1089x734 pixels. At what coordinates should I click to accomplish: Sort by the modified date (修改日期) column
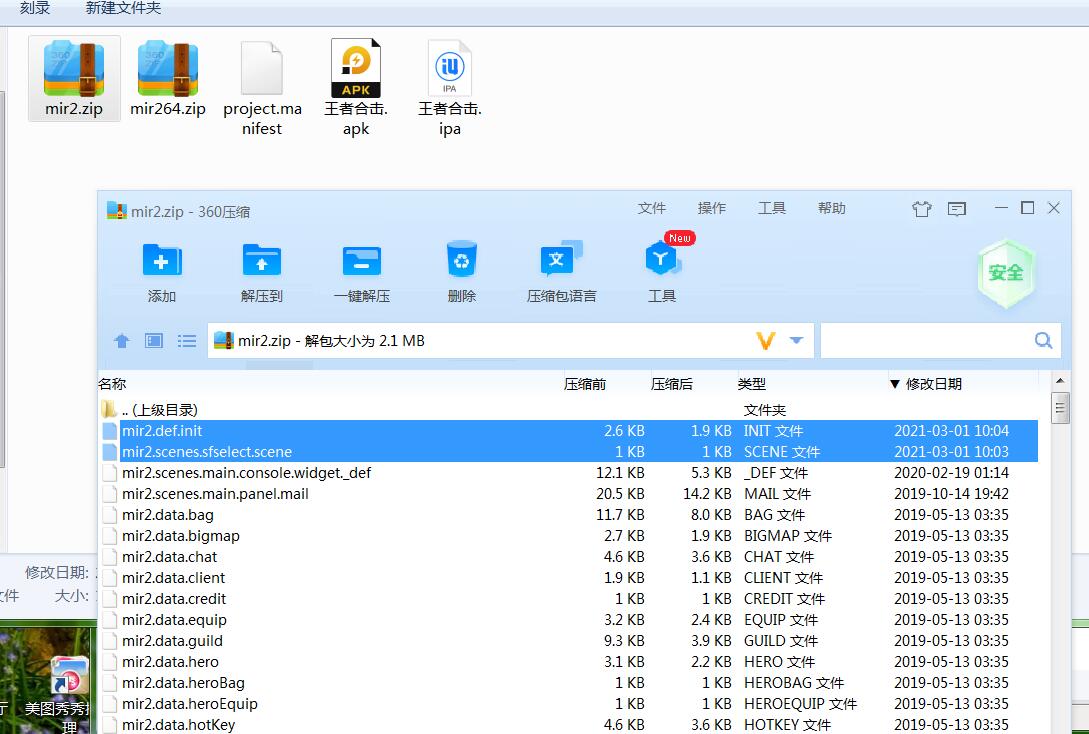click(x=933, y=384)
